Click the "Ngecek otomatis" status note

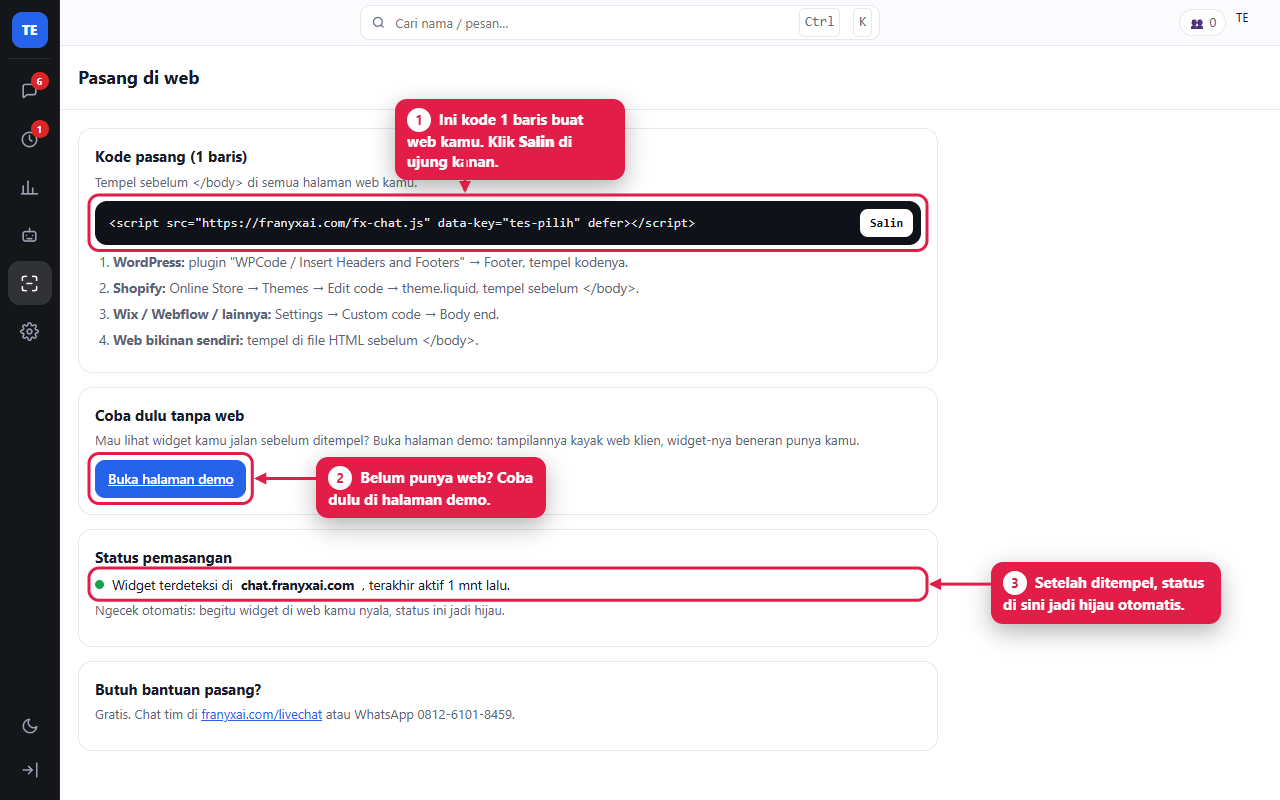[x=300, y=610]
